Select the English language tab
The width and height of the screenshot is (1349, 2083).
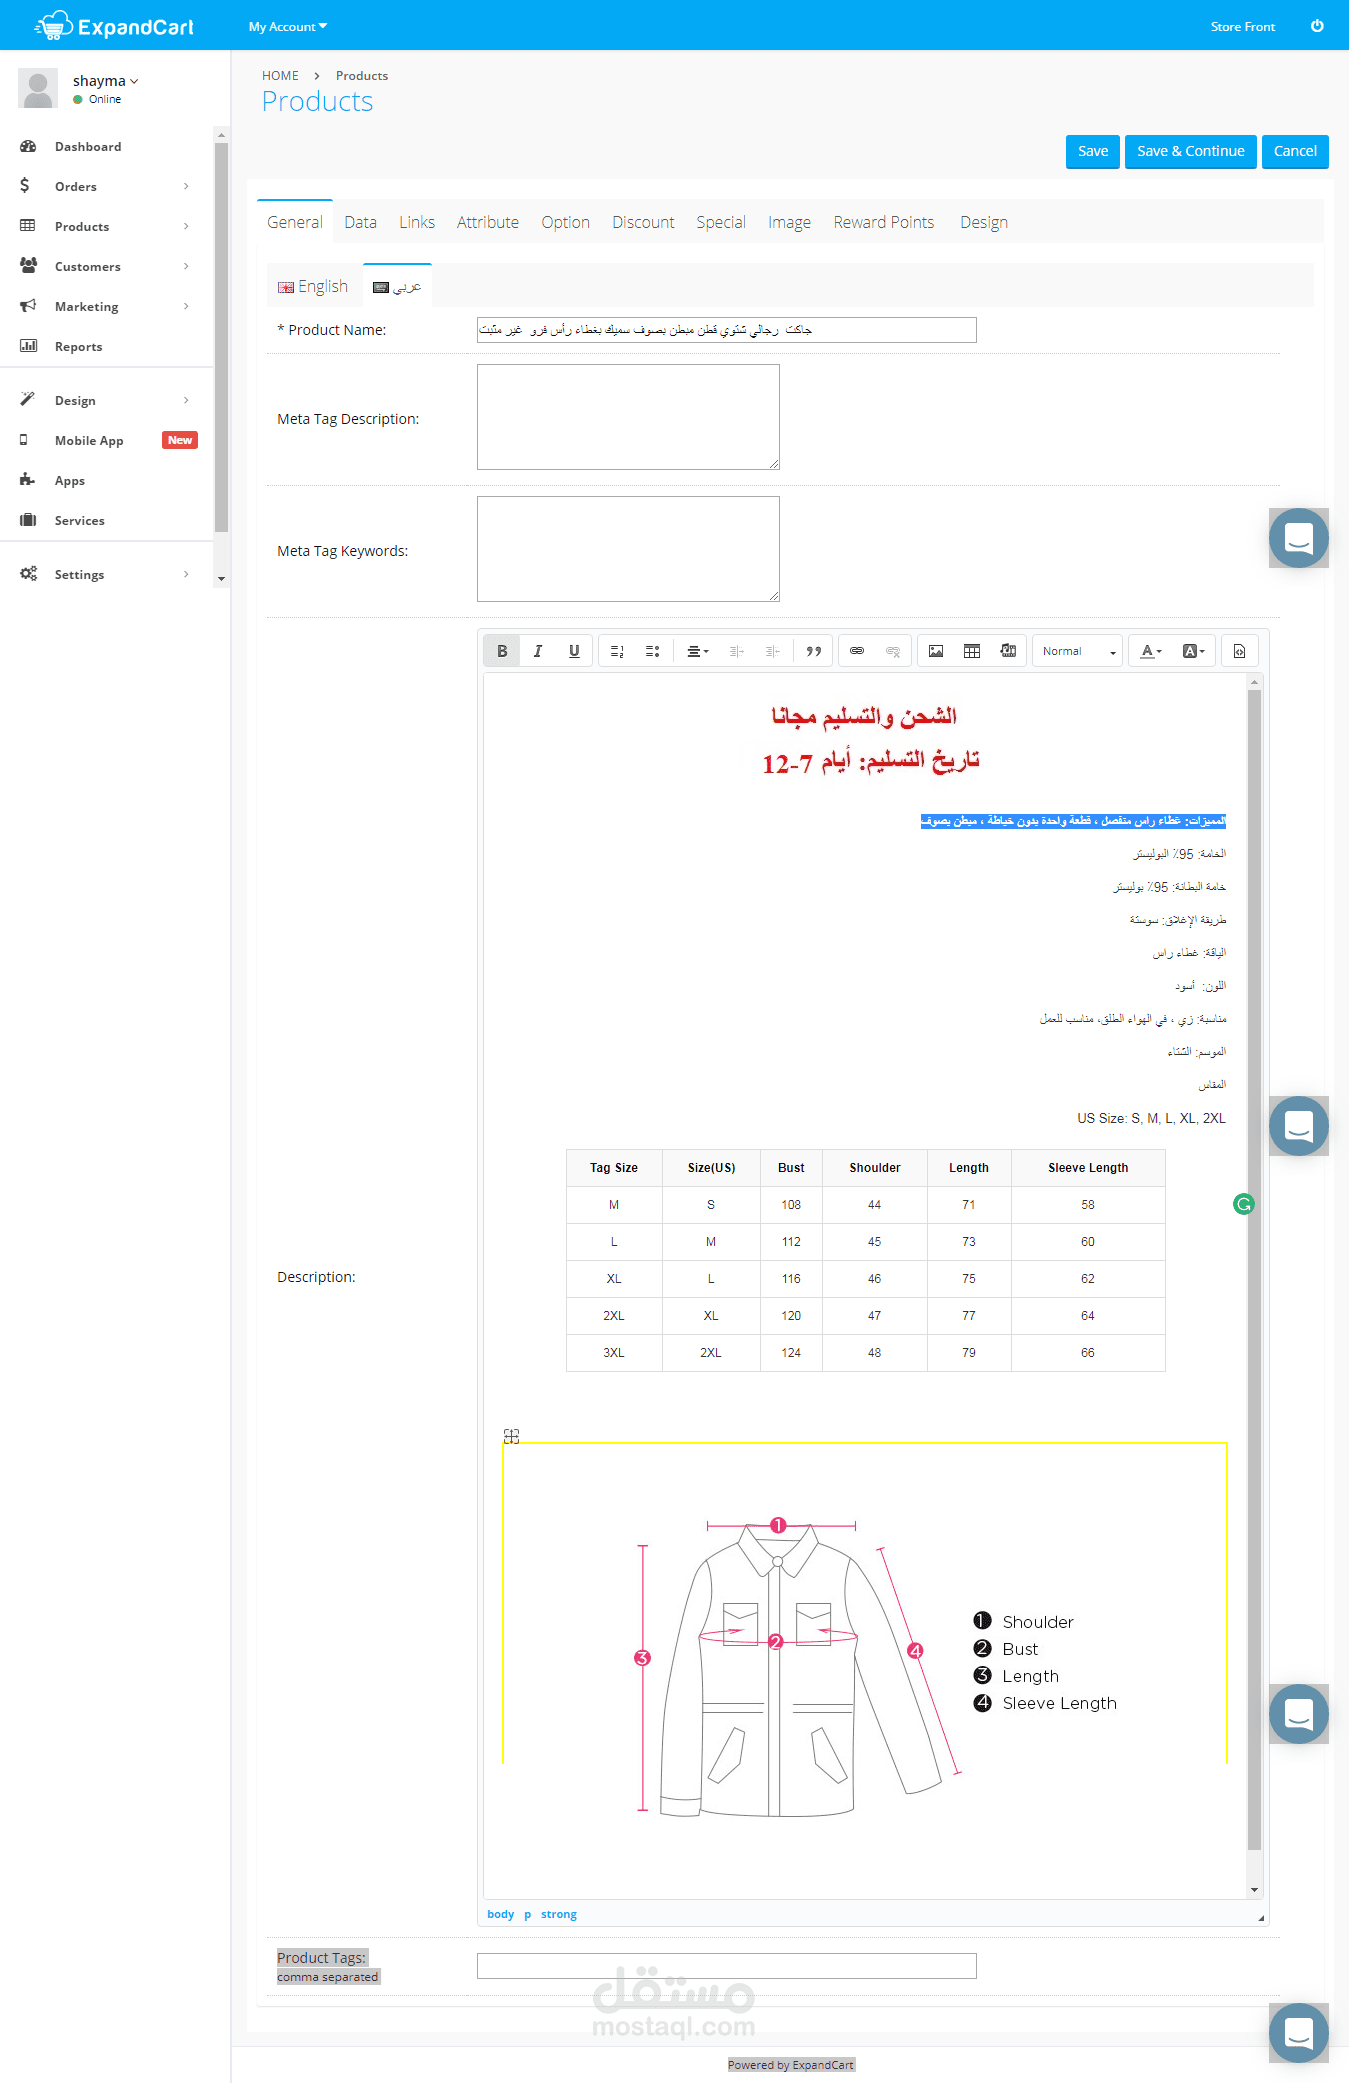point(313,287)
